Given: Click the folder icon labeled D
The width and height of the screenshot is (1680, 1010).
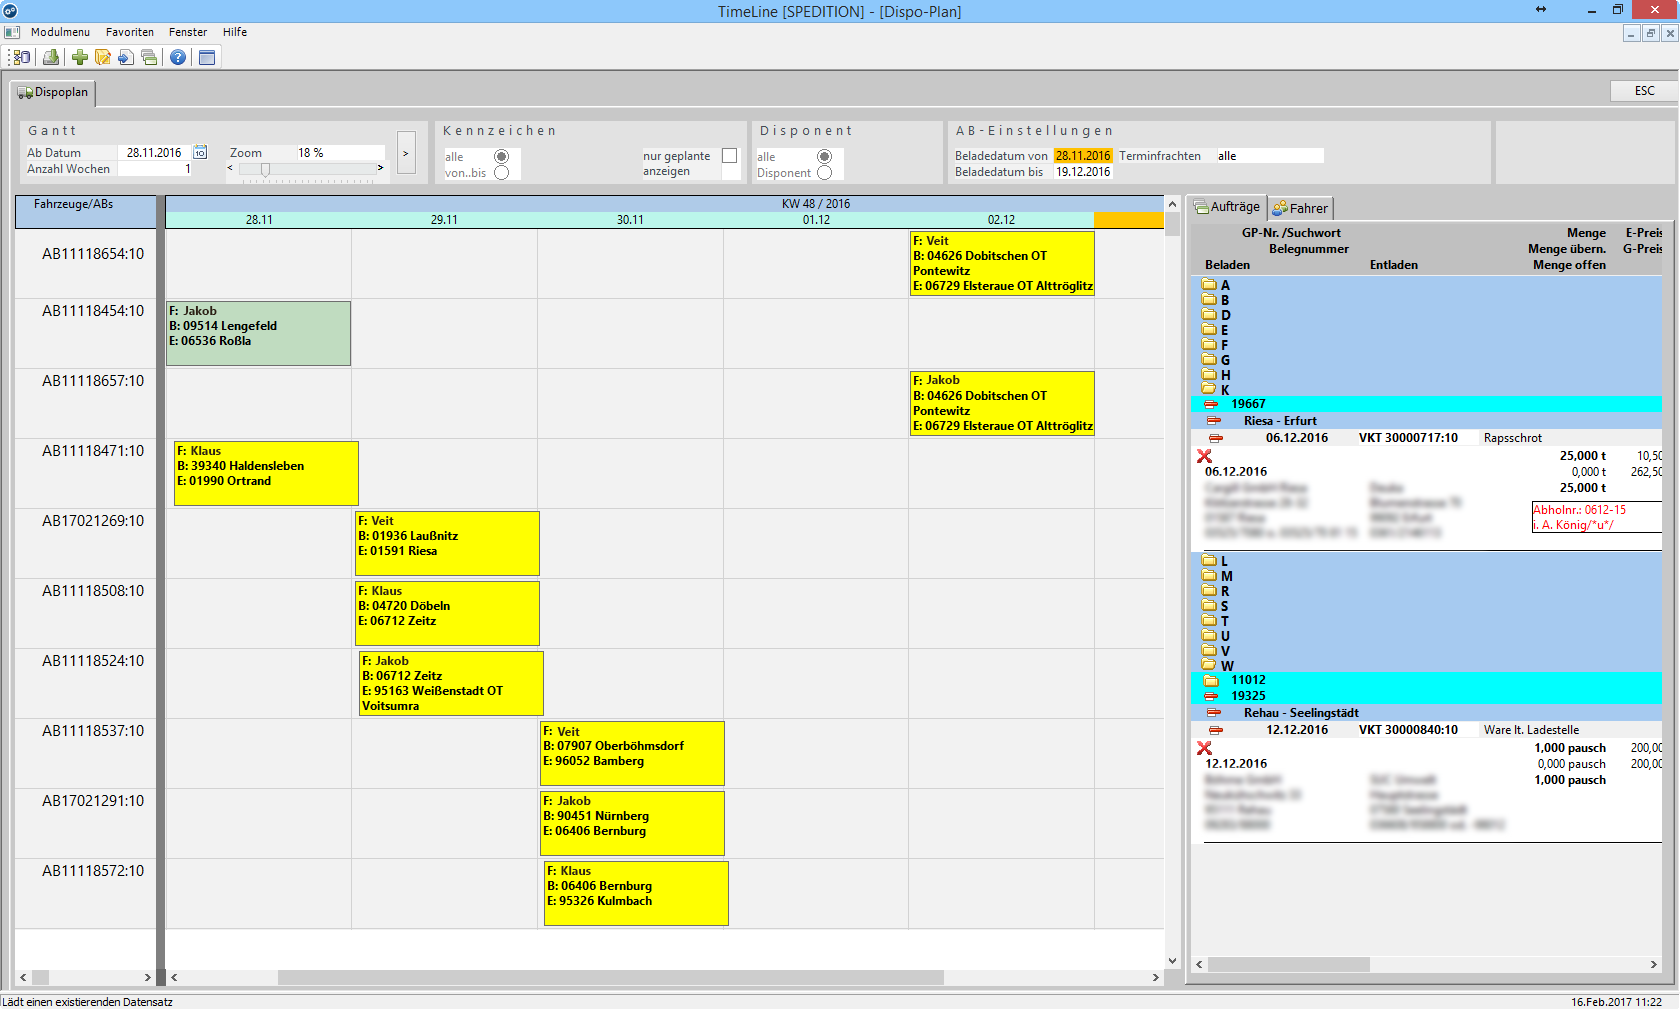Looking at the screenshot, I should click(1209, 315).
